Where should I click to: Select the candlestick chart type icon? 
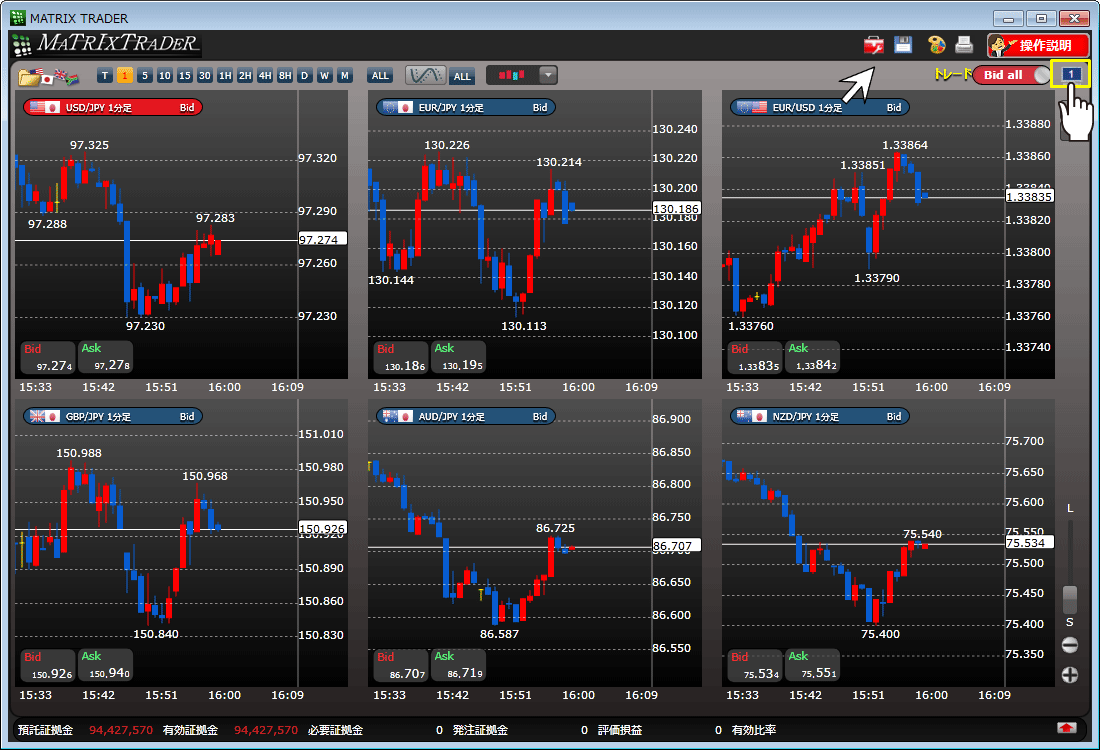pos(512,75)
